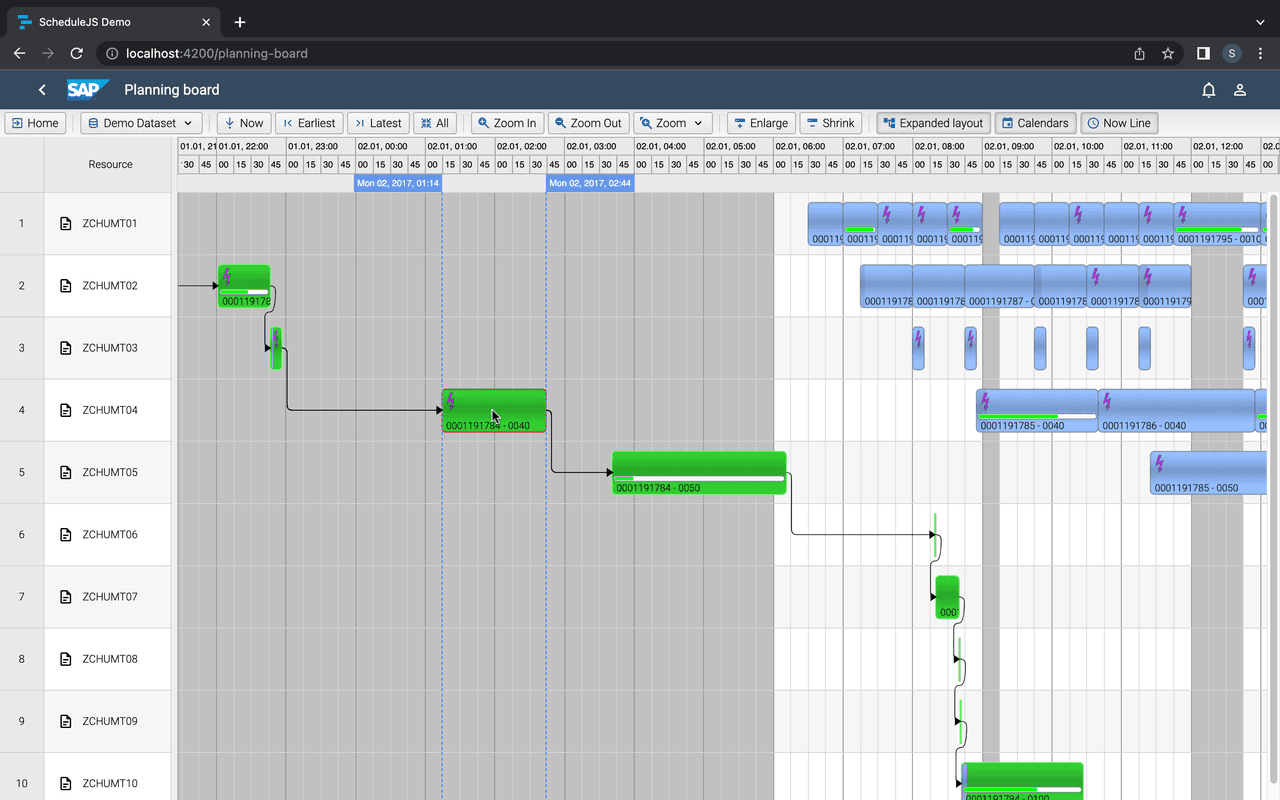Screen dimensions: 1280x800
Task: Select blue activity 0001191785 - 0040
Action: (1037, 411)
